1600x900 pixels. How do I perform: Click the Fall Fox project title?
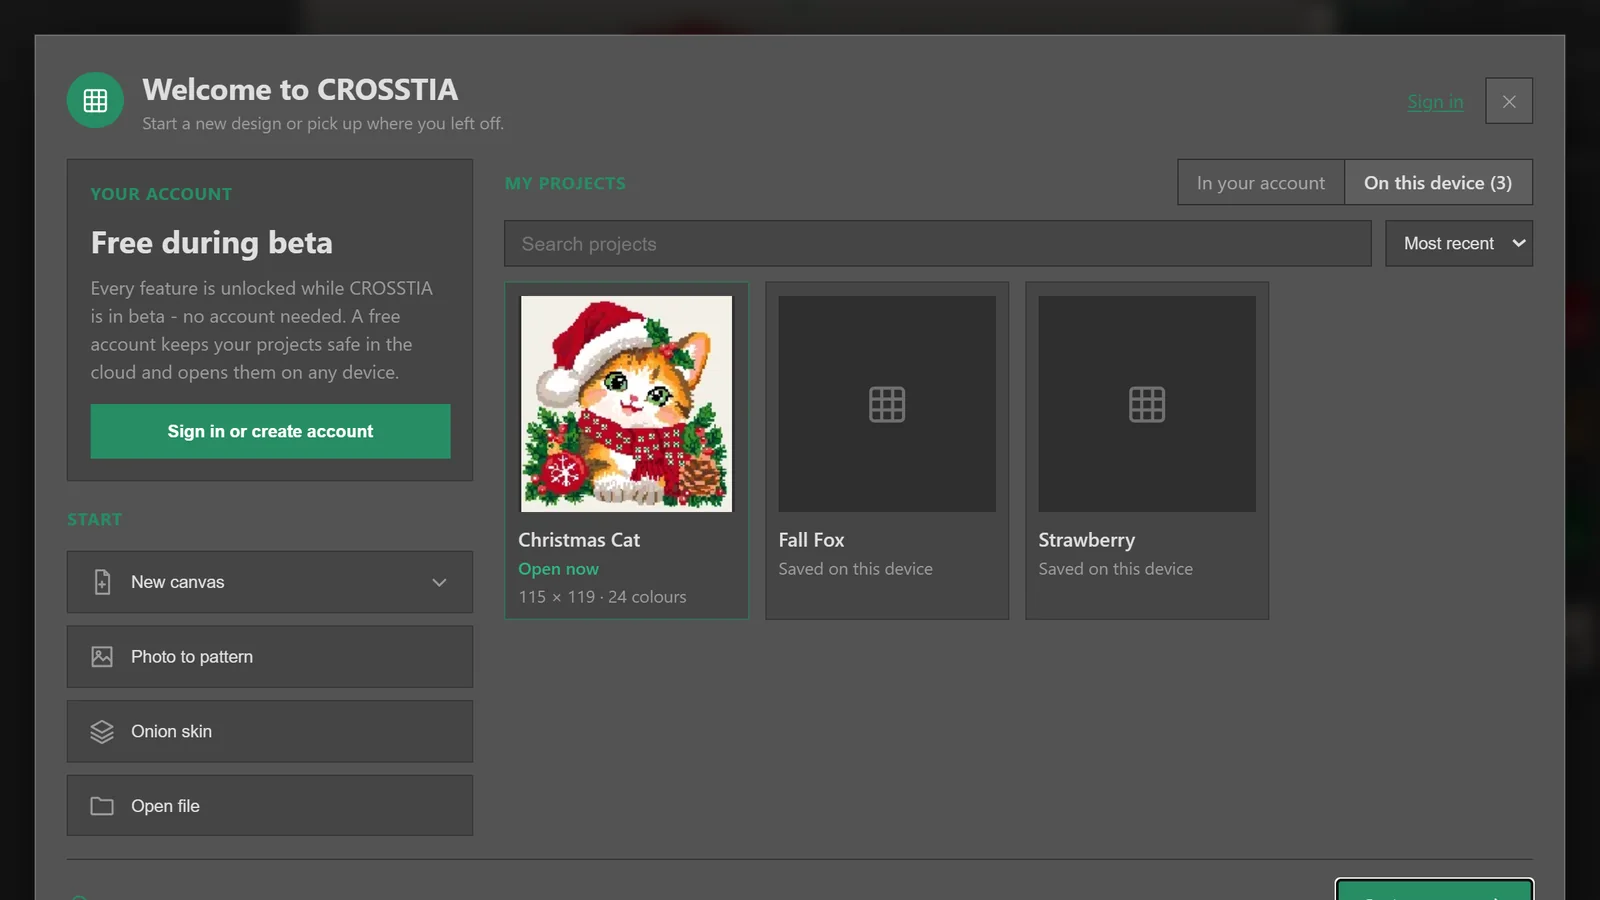(812, 540)
